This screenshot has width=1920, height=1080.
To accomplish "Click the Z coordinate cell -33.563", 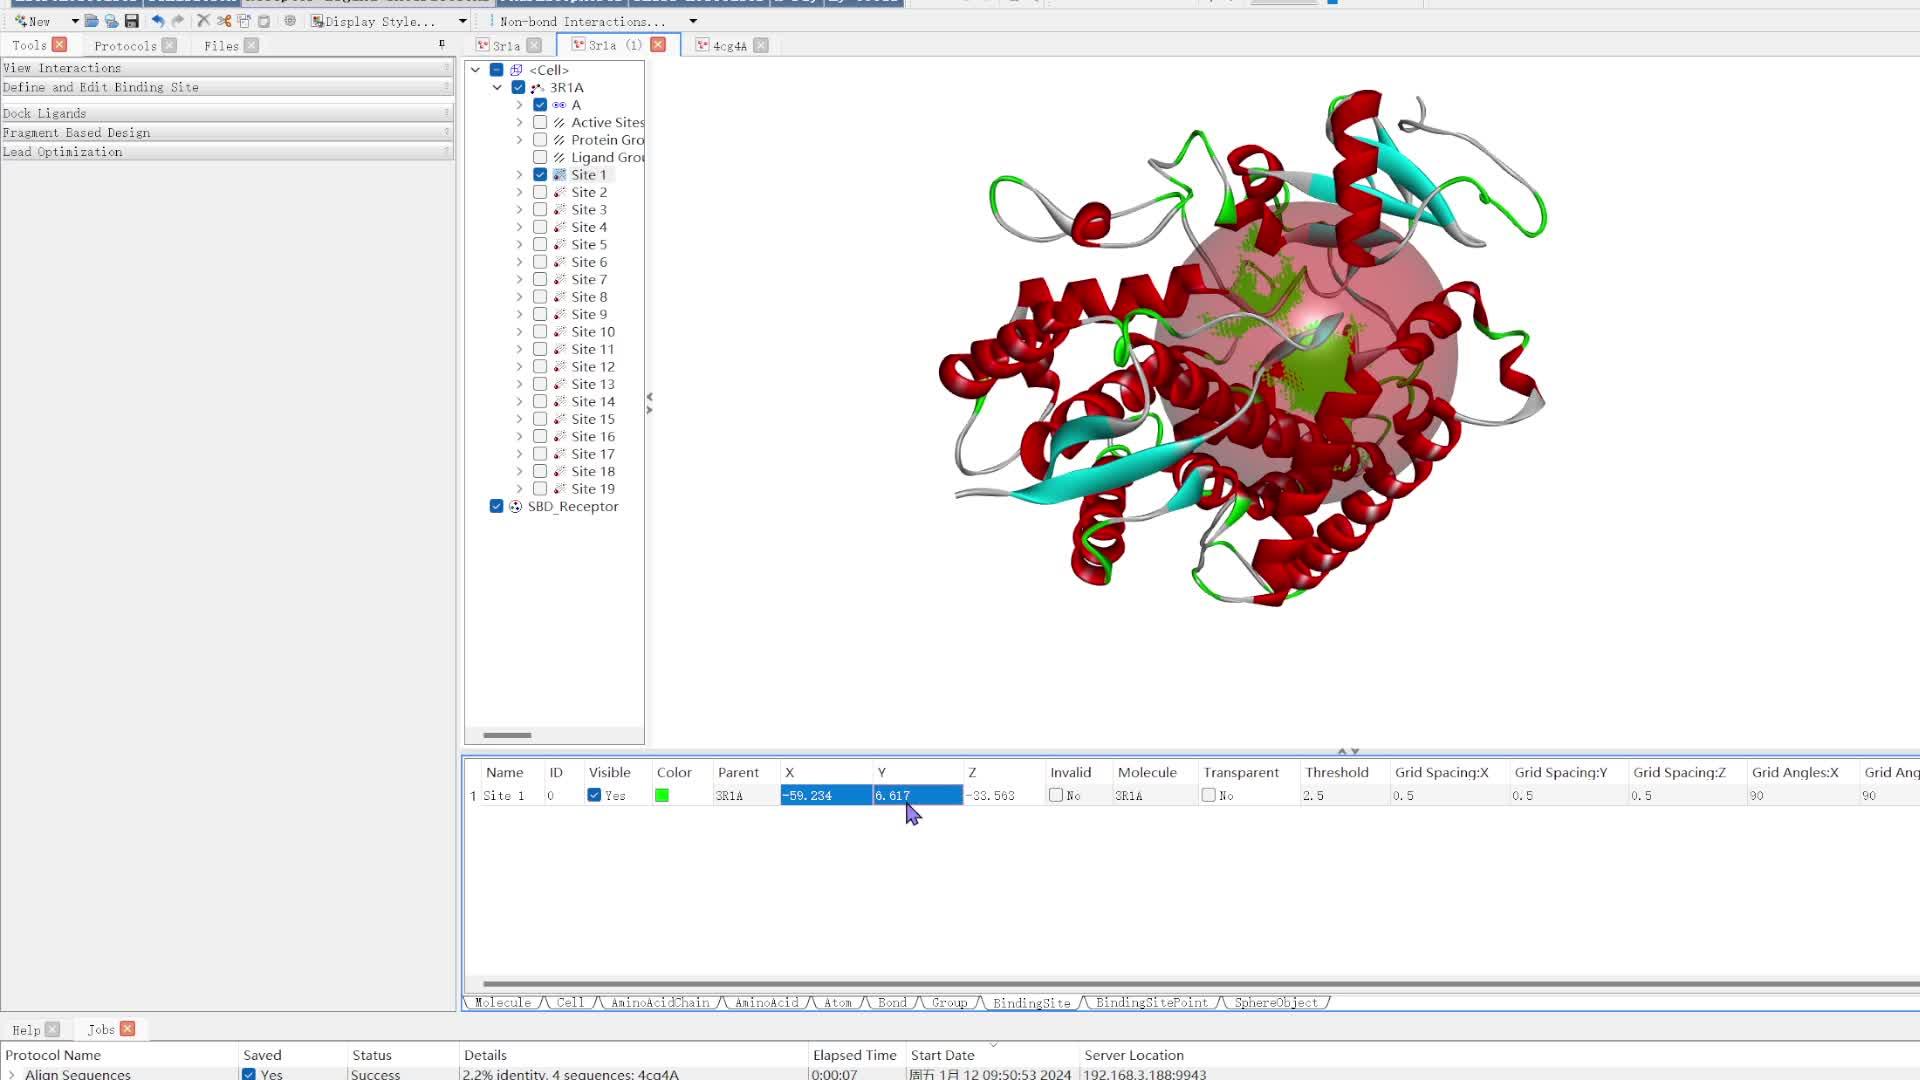I will point(991,796).
